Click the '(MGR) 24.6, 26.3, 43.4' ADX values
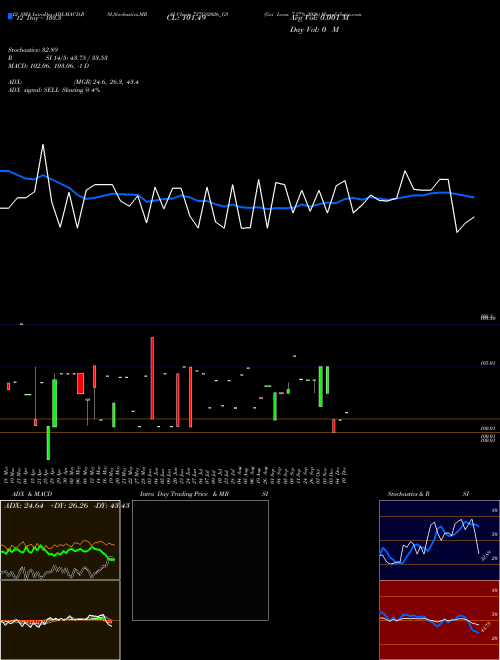Image resolution: width=500 pixels, height=660 pixels. [x=106, y=82]
